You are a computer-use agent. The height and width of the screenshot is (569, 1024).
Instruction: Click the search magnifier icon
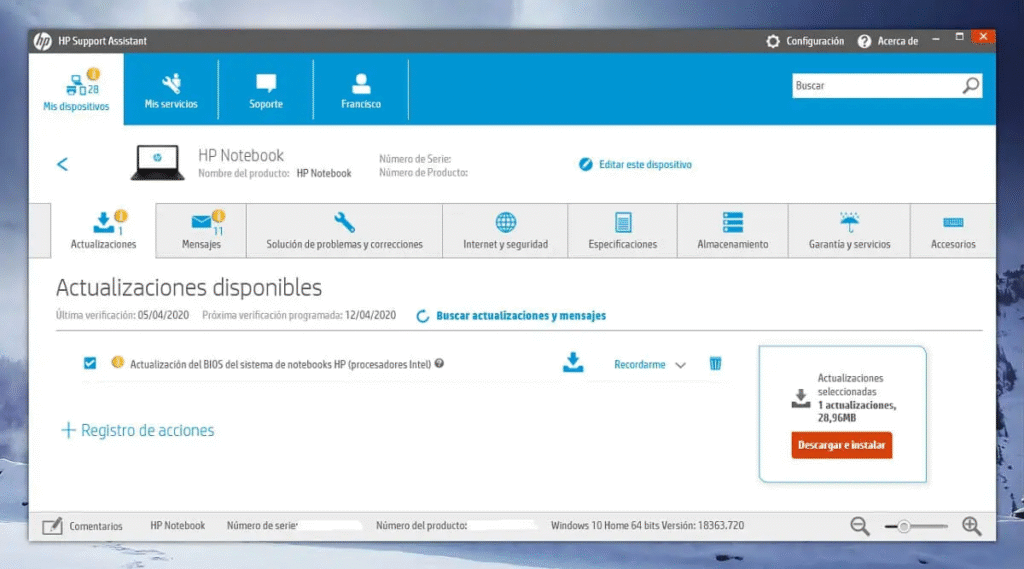pyautogui.click(x=970, y=86)
